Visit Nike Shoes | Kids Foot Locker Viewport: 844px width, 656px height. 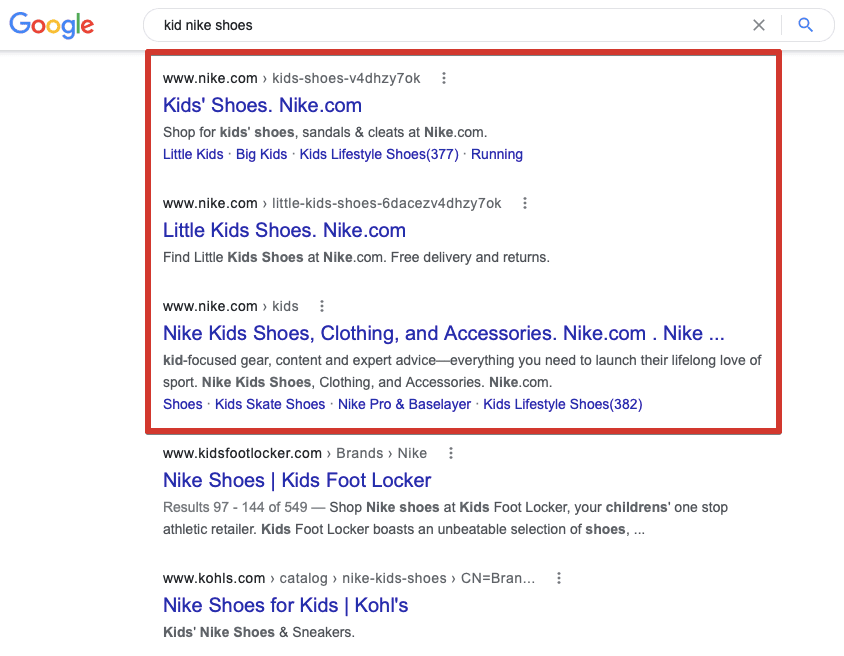[x=297, y=480]
